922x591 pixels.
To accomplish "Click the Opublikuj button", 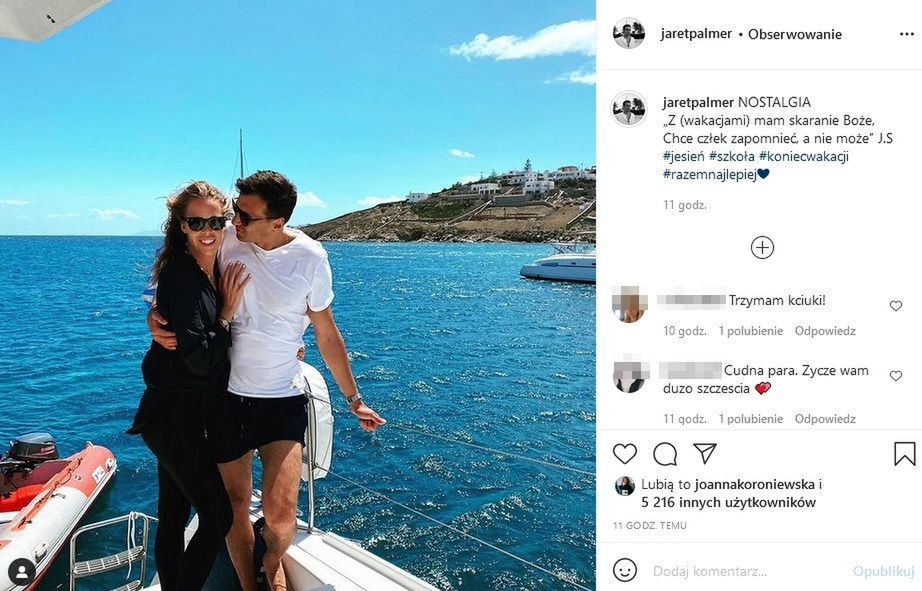I will coord(884,571).
